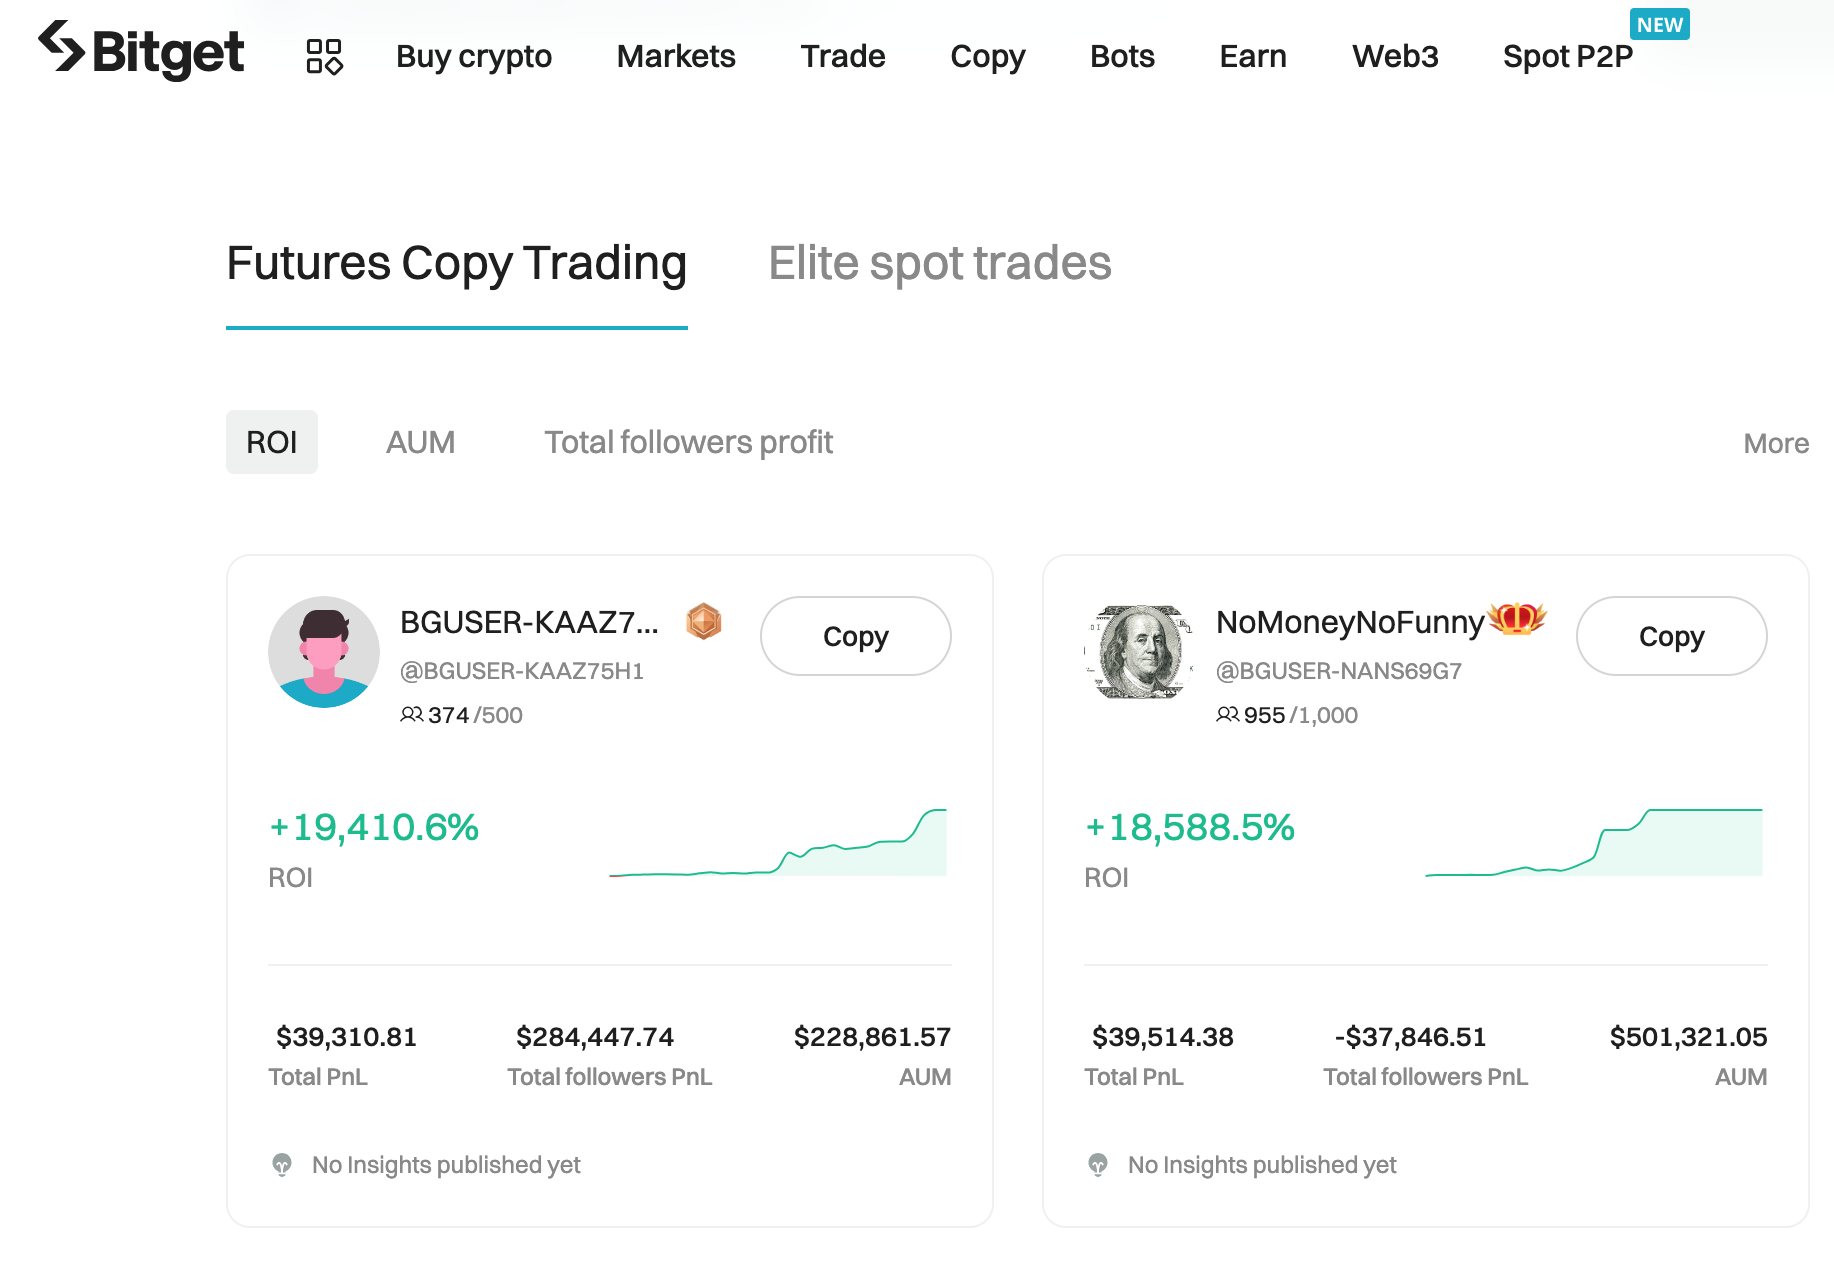Click BGUSER-KAAZ7 bronze badge icon
This screenshot has height=1280, width=1834.
pyautogui.click(x=704, y=622)
